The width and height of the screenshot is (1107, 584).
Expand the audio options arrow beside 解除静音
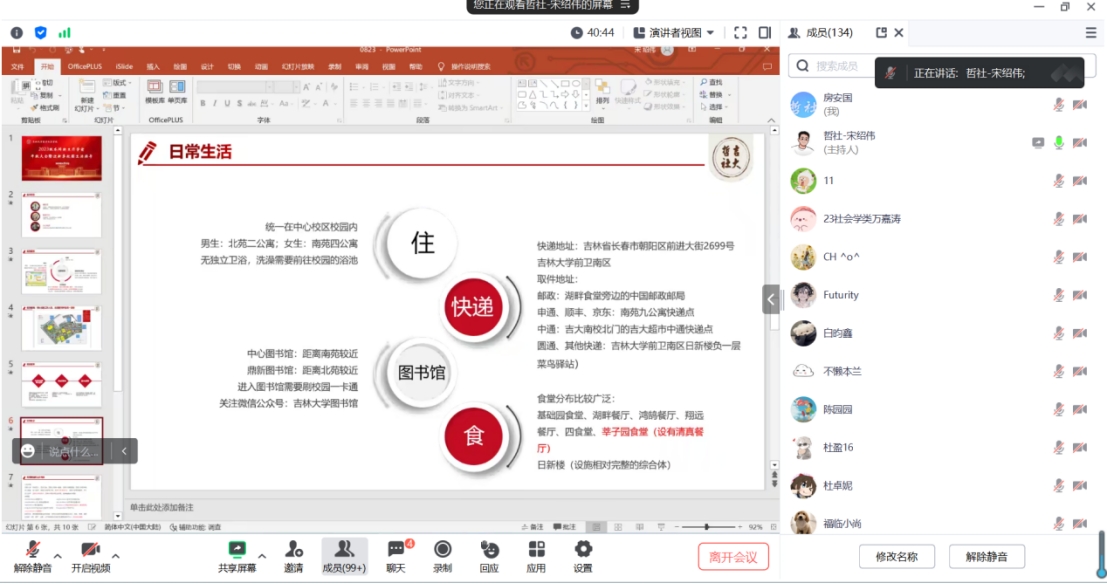58,556
